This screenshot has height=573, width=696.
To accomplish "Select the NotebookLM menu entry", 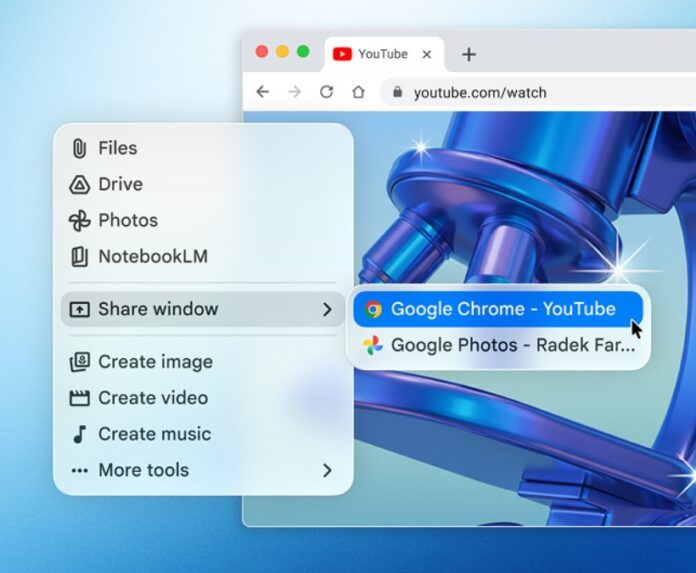I will [203, 257].
